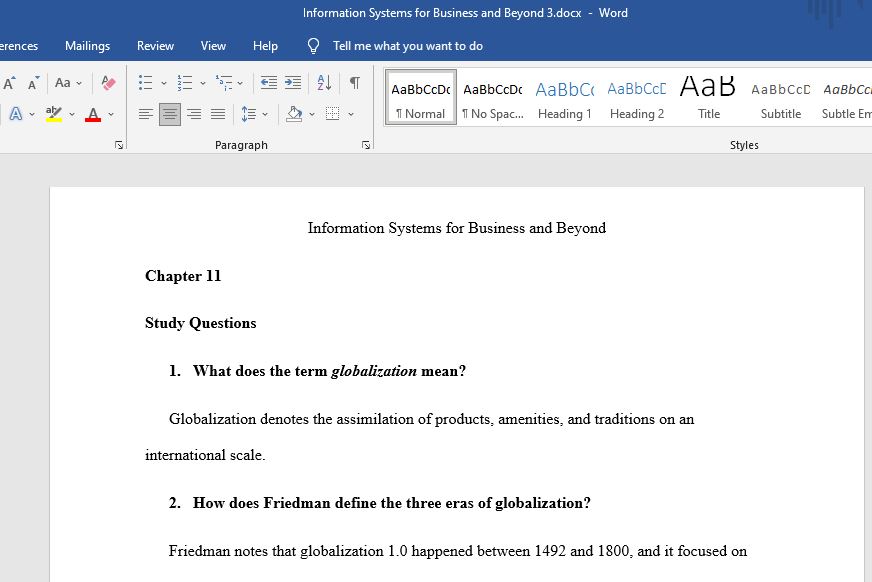Open the Multilevel List dropdown arrow
This screenshot has width=872, height=582.
coord(240,83)
